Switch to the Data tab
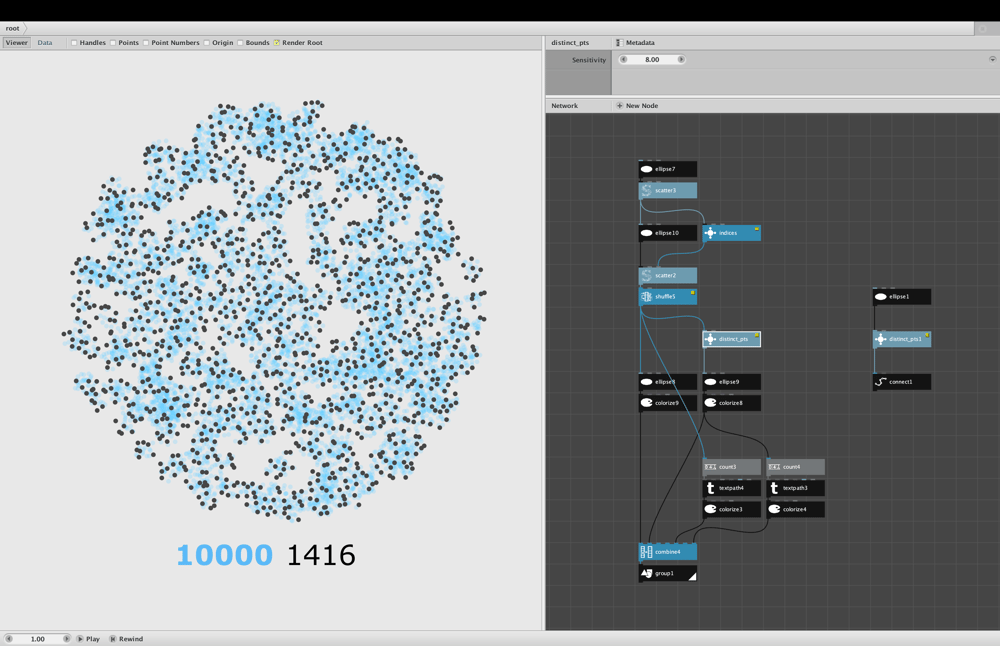The width and height of the screenshot is (1000, 646). [45, 43]
